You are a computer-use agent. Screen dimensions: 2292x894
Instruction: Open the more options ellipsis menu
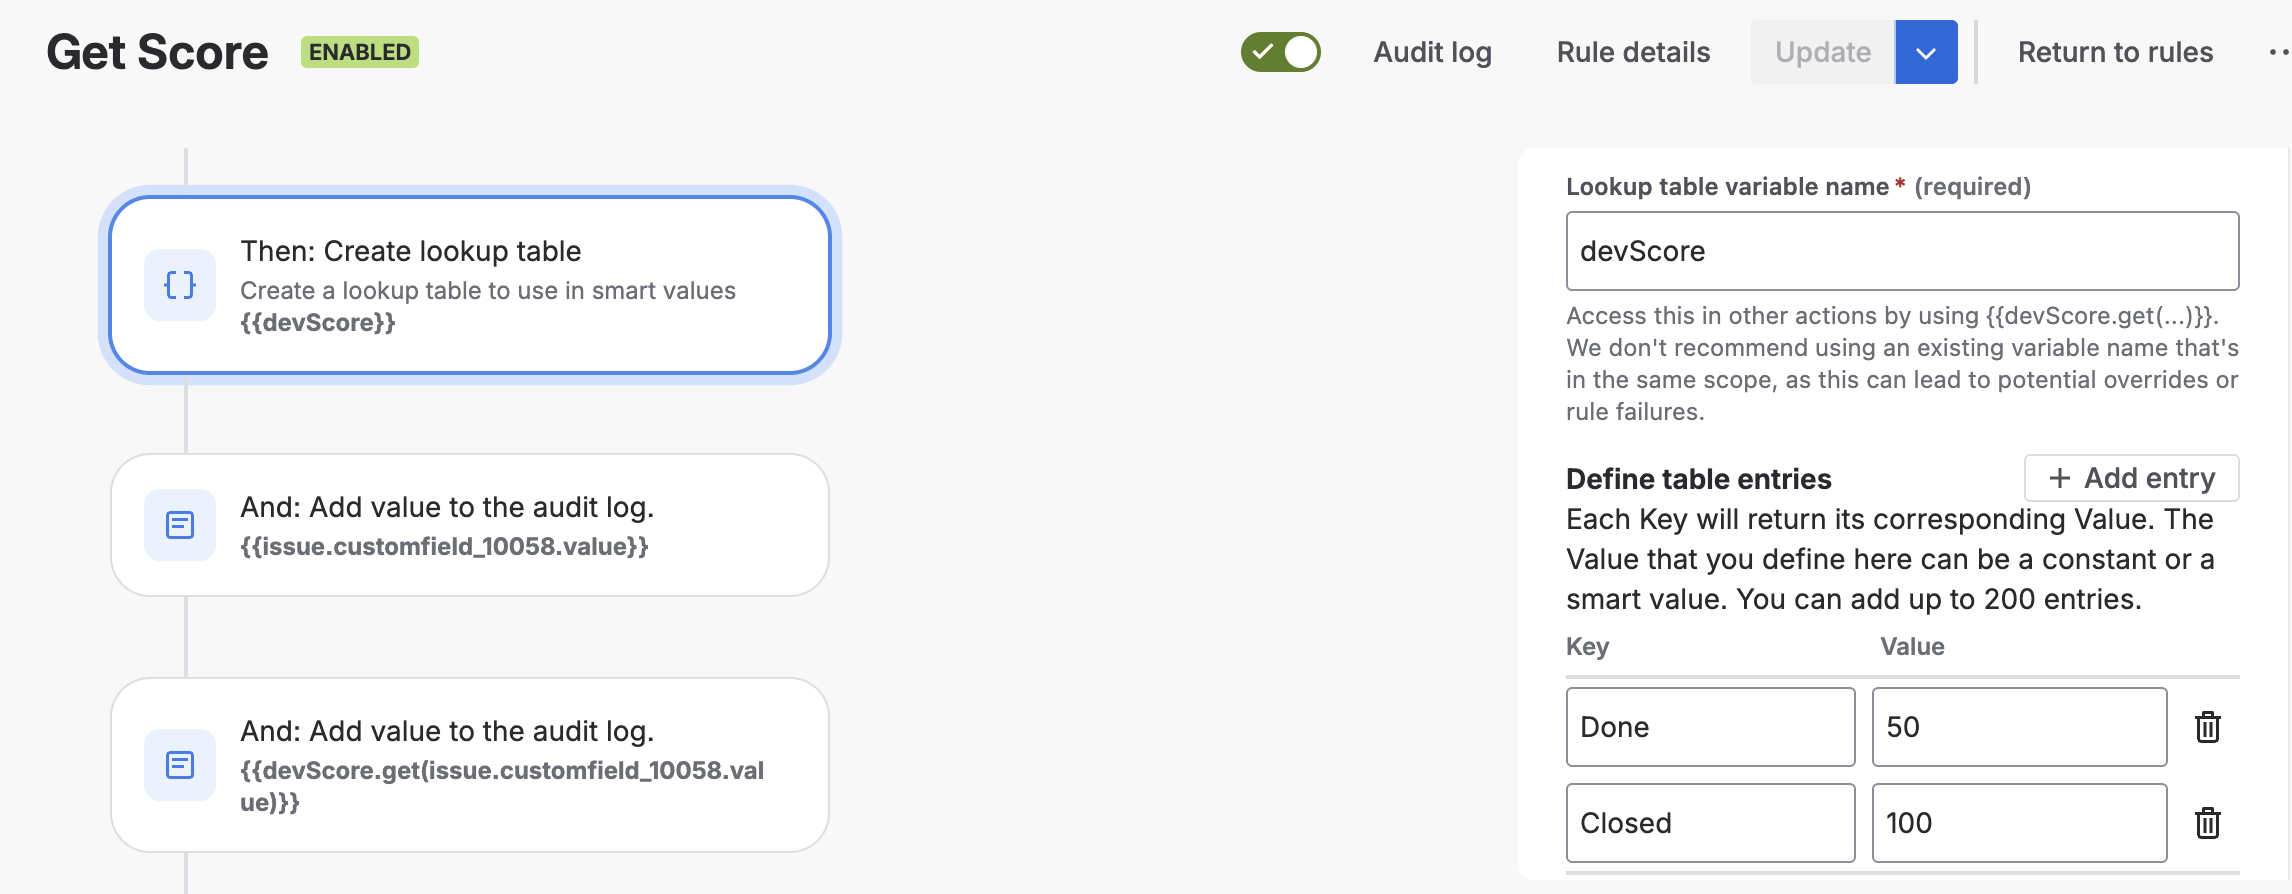[2278, 52]
